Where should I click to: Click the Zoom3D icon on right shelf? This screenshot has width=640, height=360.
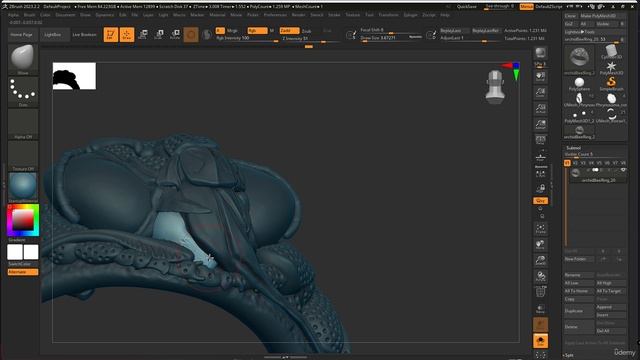540,260
